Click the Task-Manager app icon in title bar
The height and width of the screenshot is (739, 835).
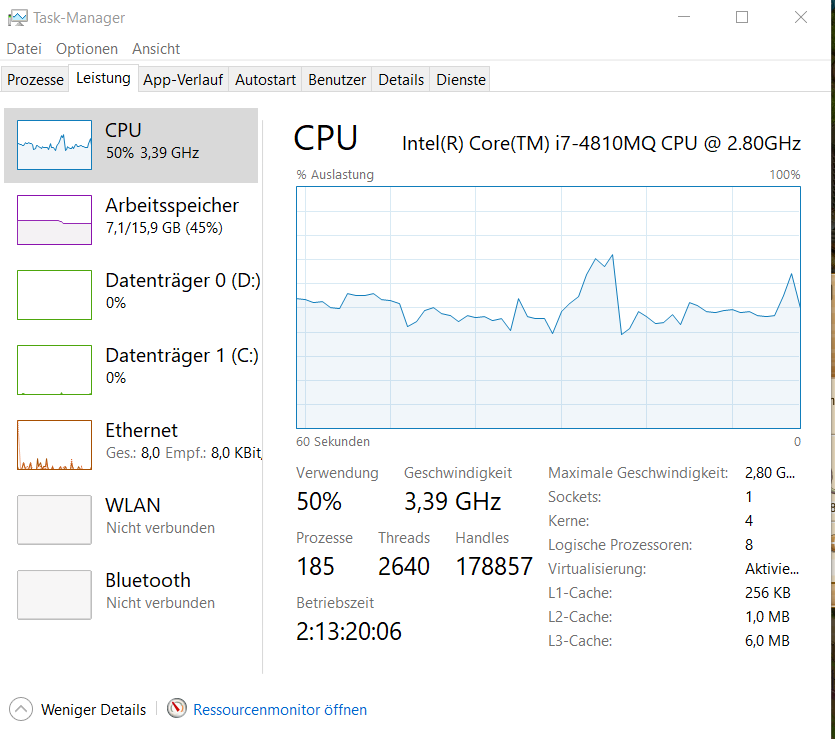[x=18, y=18]
